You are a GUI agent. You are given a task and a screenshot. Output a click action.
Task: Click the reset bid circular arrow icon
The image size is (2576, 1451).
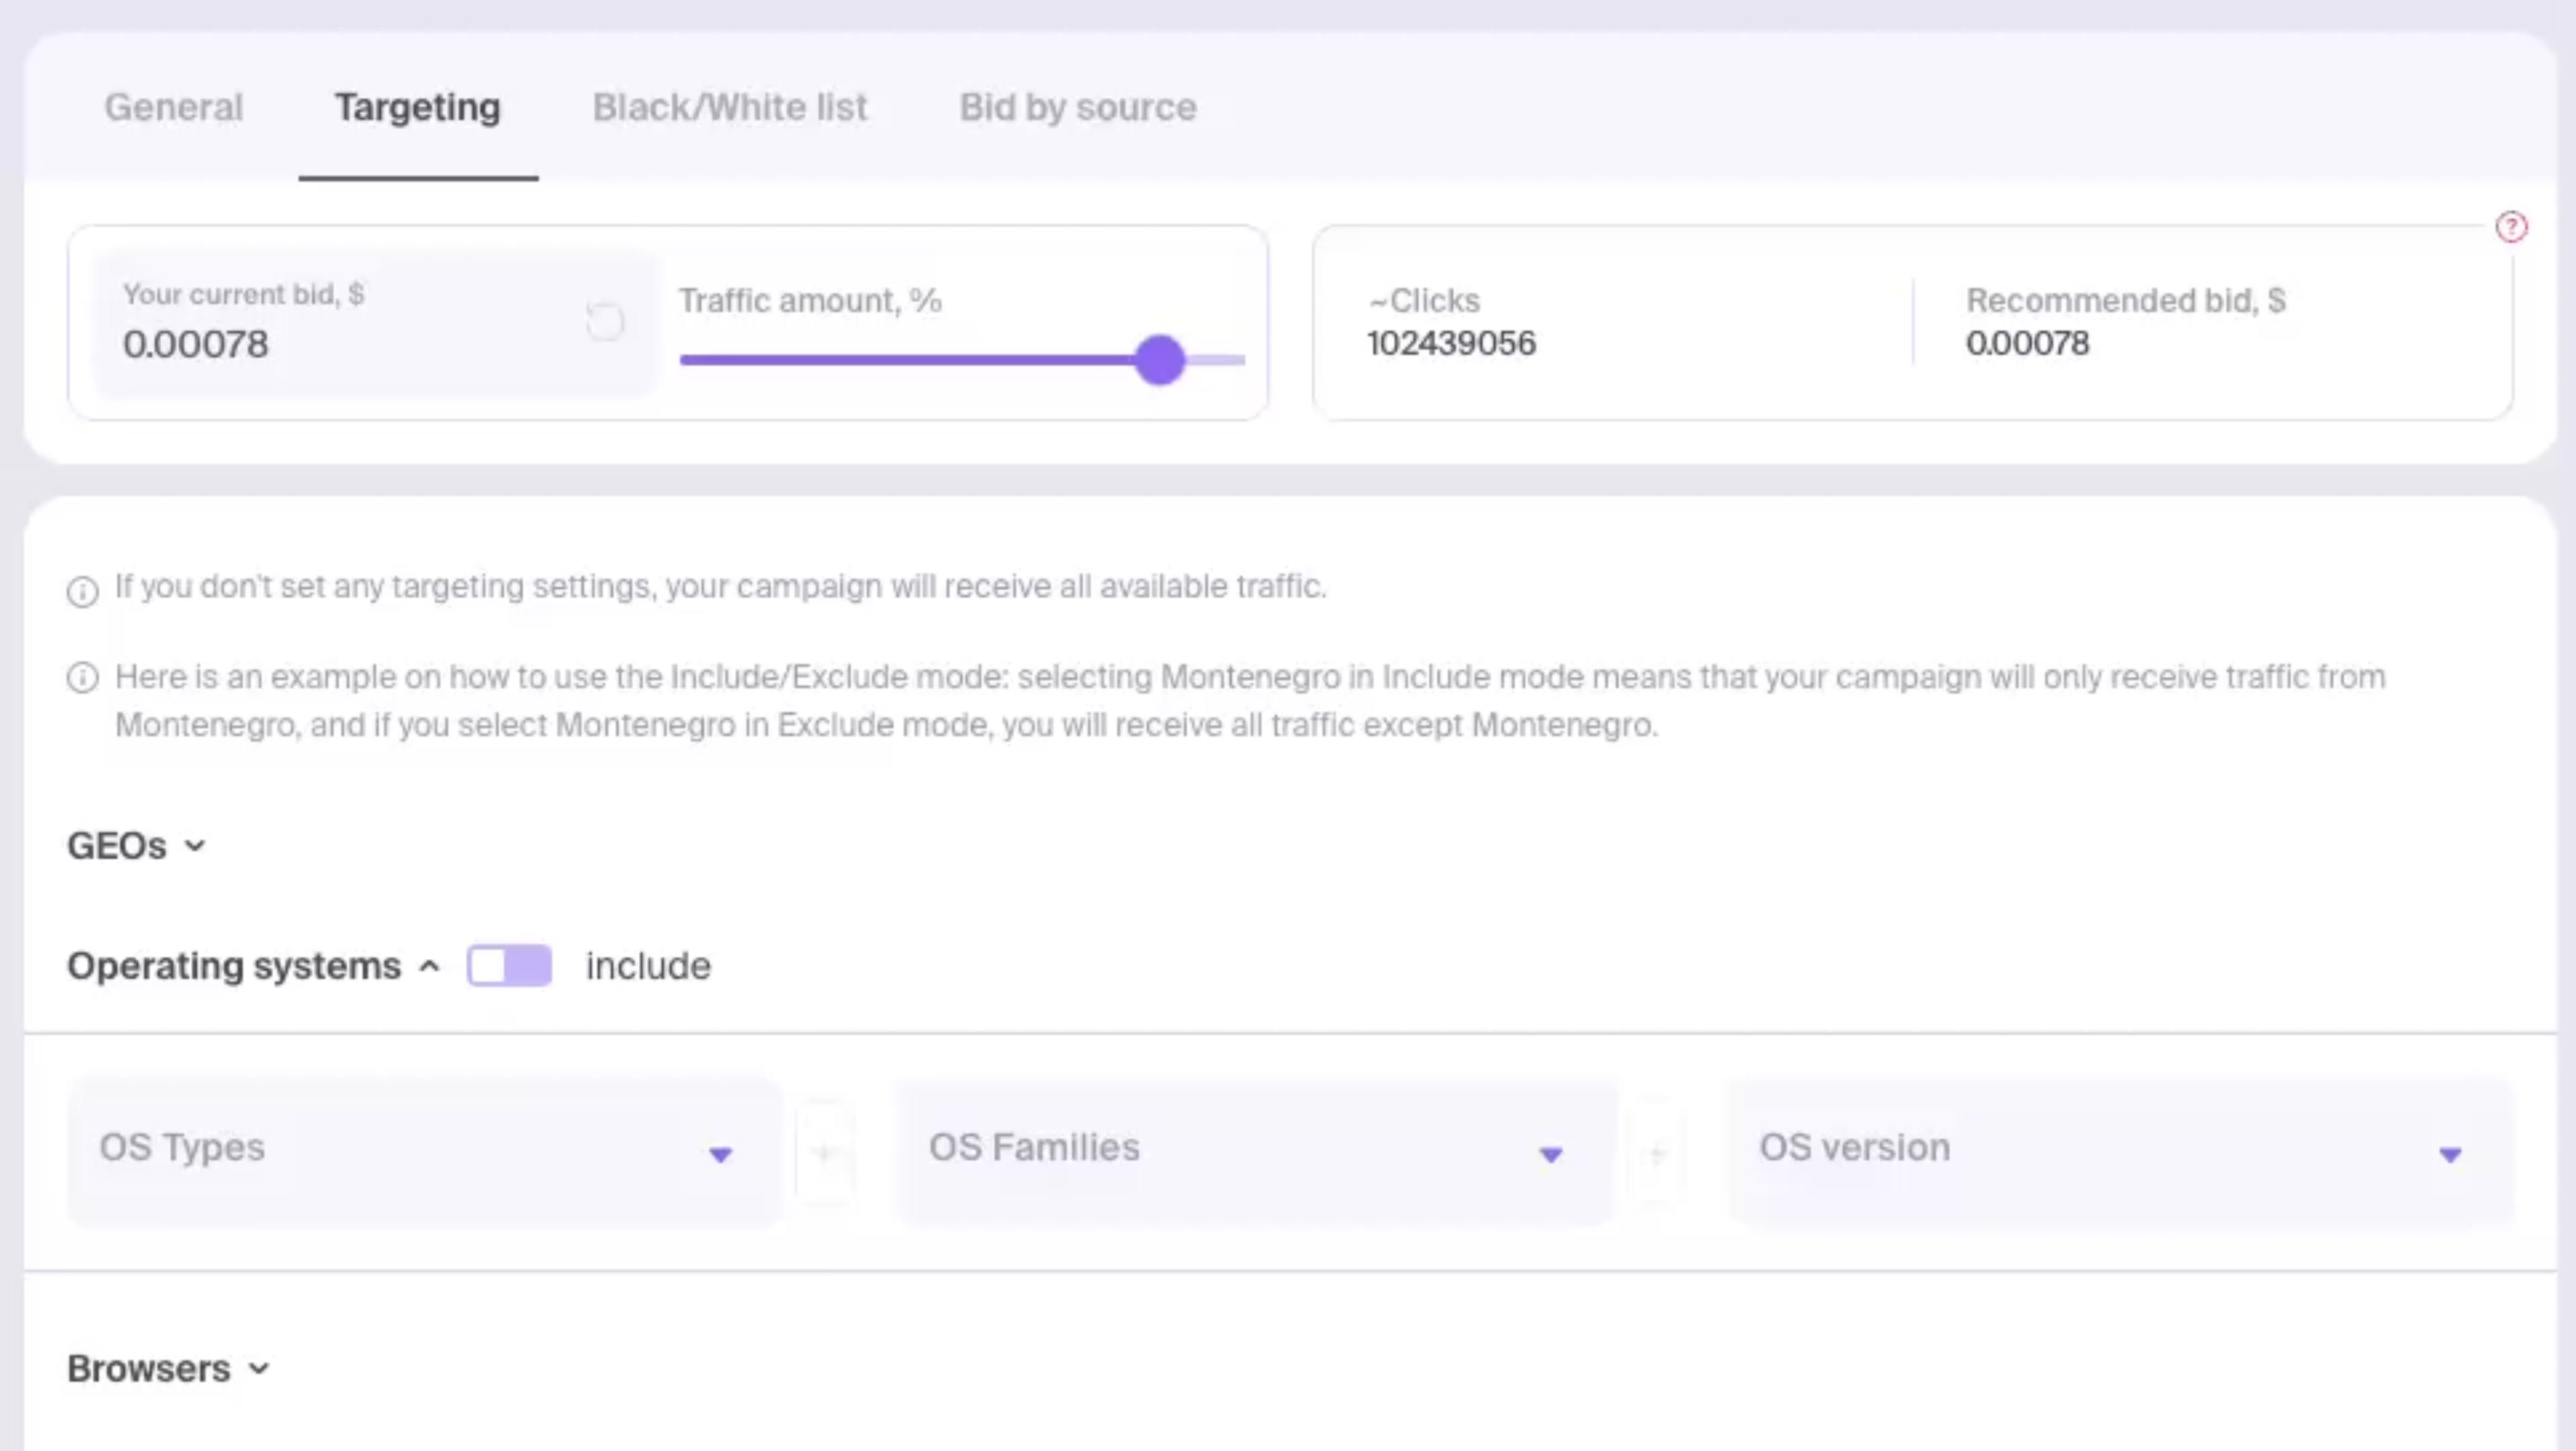coord(605,322)
